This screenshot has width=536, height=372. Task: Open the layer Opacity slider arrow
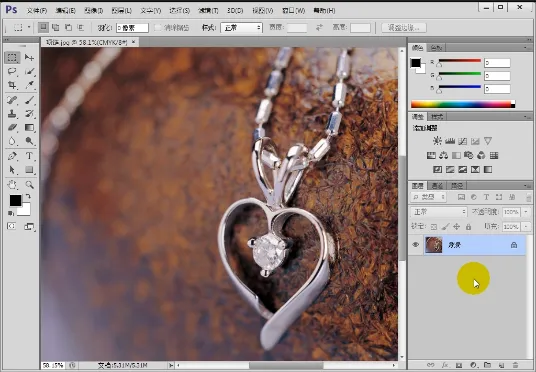(526, 212)
